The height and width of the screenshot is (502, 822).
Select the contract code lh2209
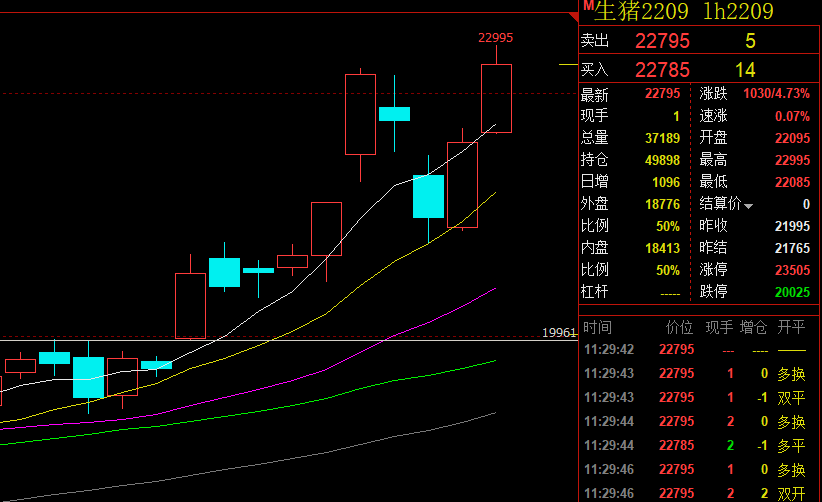click(738, 11)
